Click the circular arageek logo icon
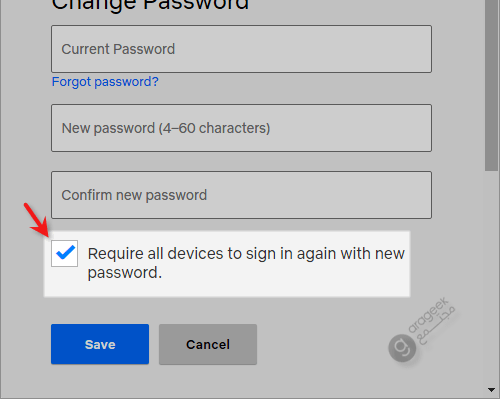 click(402, 348)
